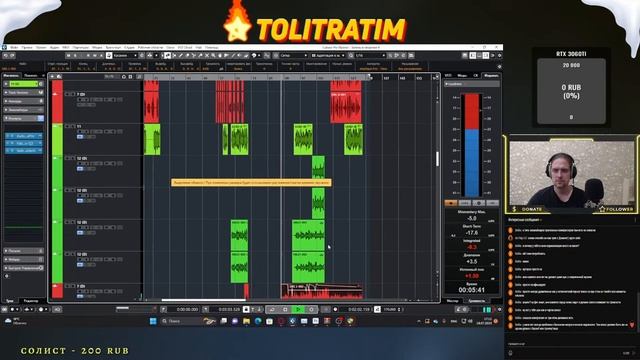Open the Аудио menu
Screen dimensions: 640x360
54,47
